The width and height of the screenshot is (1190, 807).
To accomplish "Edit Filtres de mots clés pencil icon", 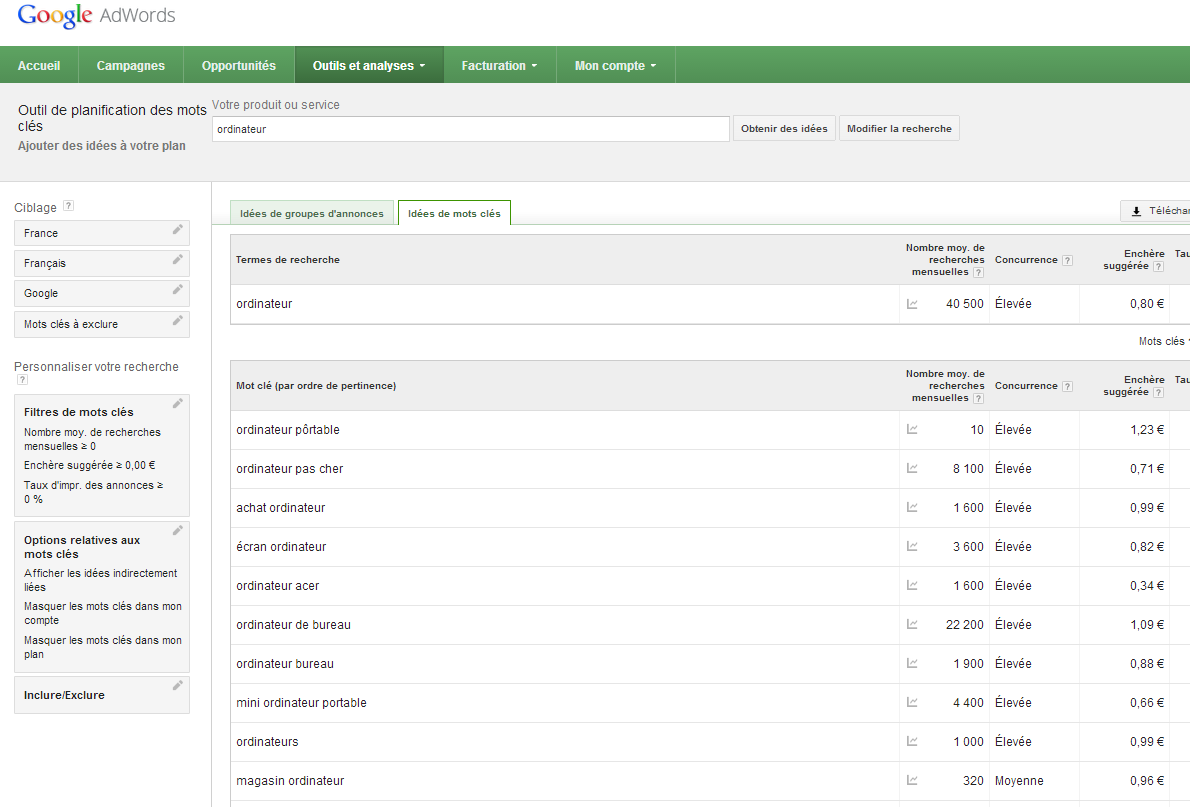I will 177,404.
